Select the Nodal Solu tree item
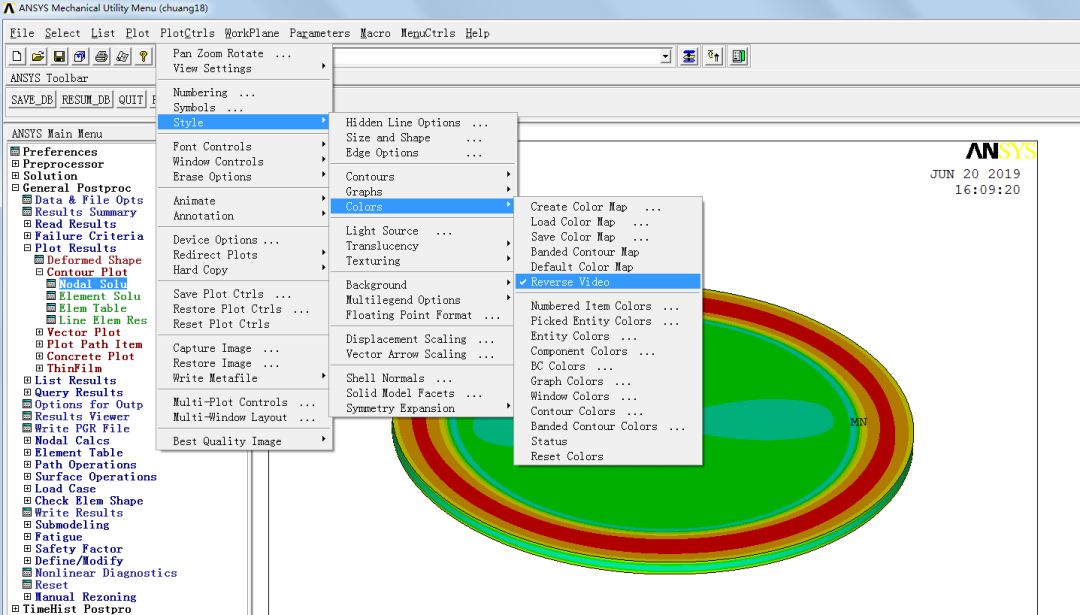 coord(93,284)
